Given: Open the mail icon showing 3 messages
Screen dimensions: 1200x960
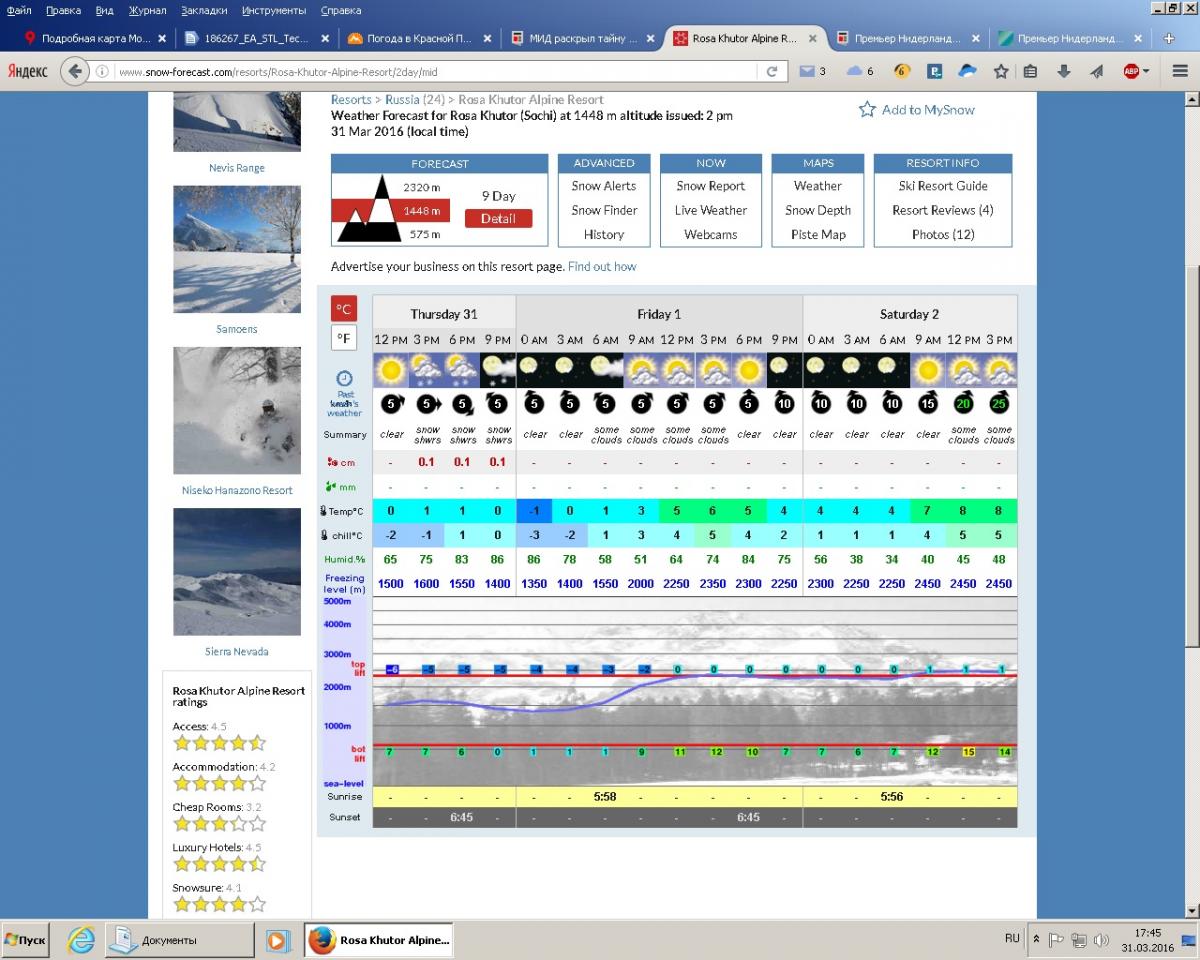Looking at the screenshot, I should pyautogui.click(x=807, y=71).
